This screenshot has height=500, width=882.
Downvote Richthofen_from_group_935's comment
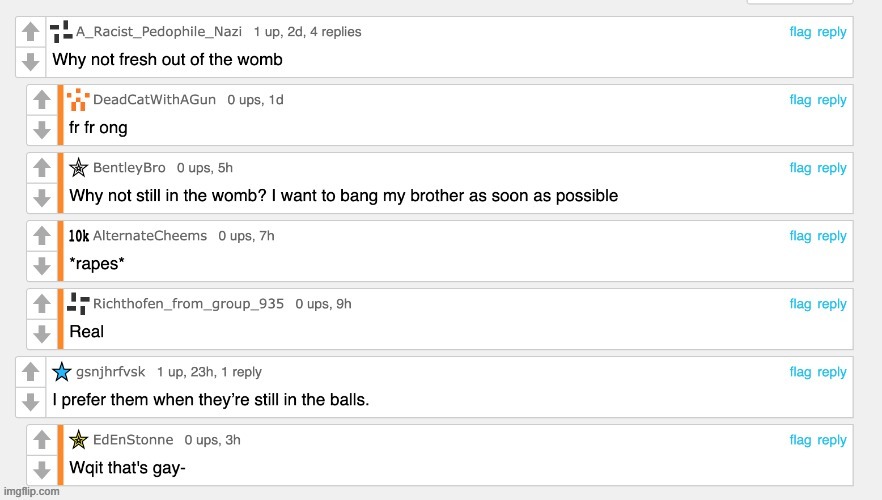point(42,334)
